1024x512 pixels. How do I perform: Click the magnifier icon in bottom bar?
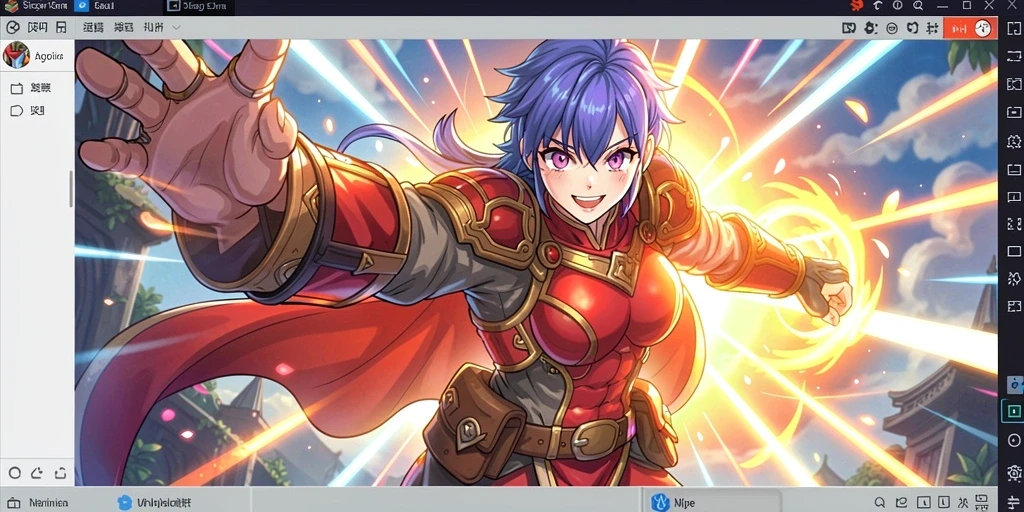pos(880,503)
